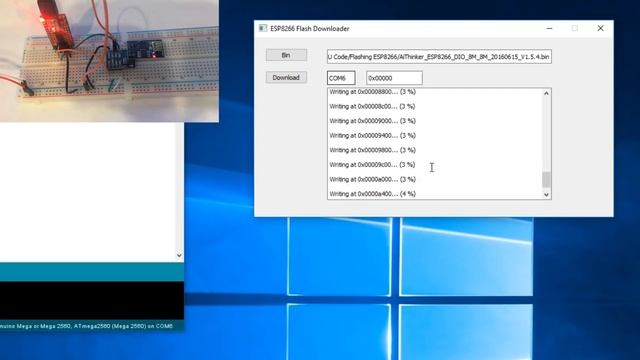Viewport: 640px width, 360px height.
Task: Click the log scrollbar up arrow
Action: (546, 93)
